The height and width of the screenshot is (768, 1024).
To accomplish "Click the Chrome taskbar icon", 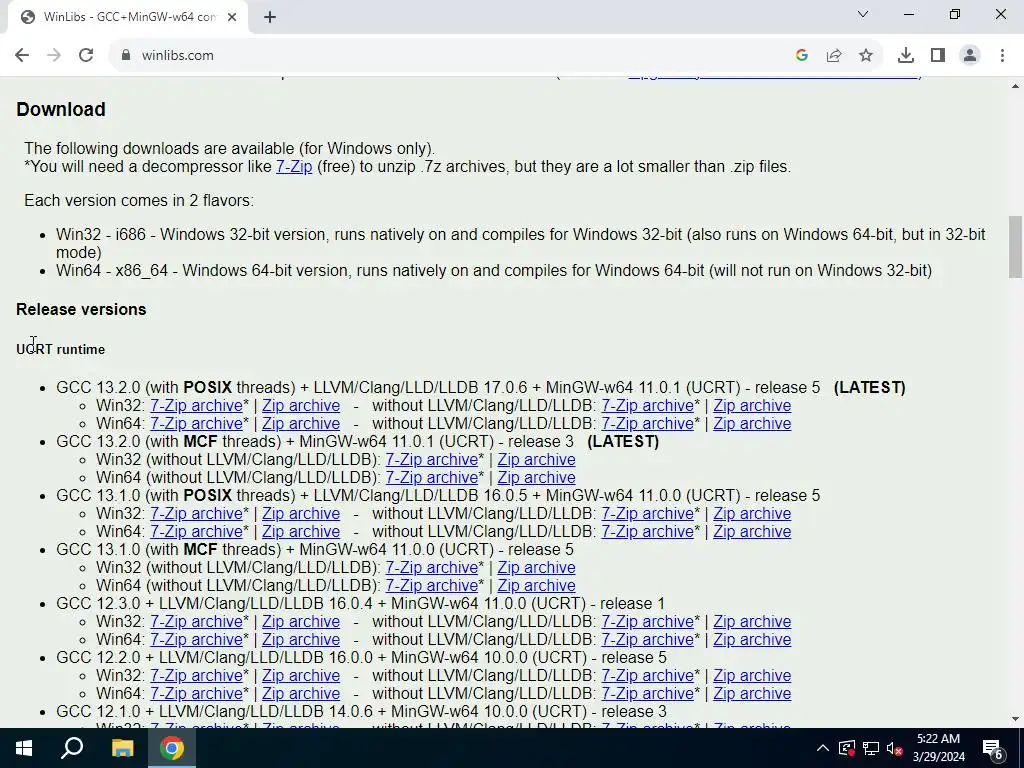I will click(172, 748).
